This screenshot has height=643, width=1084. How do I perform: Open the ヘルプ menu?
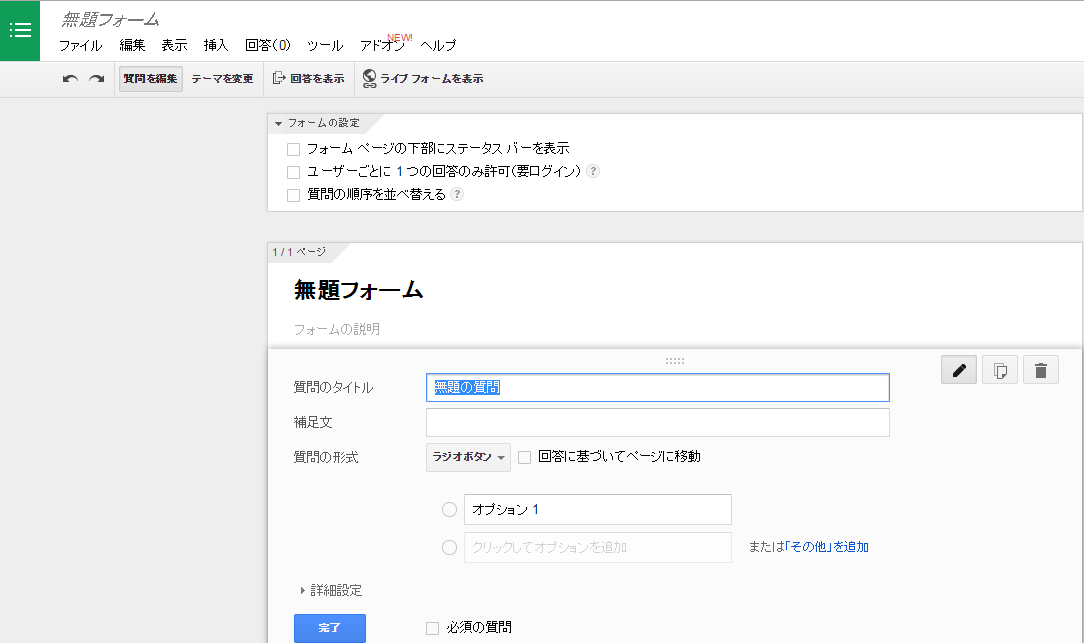pos(438,46)
